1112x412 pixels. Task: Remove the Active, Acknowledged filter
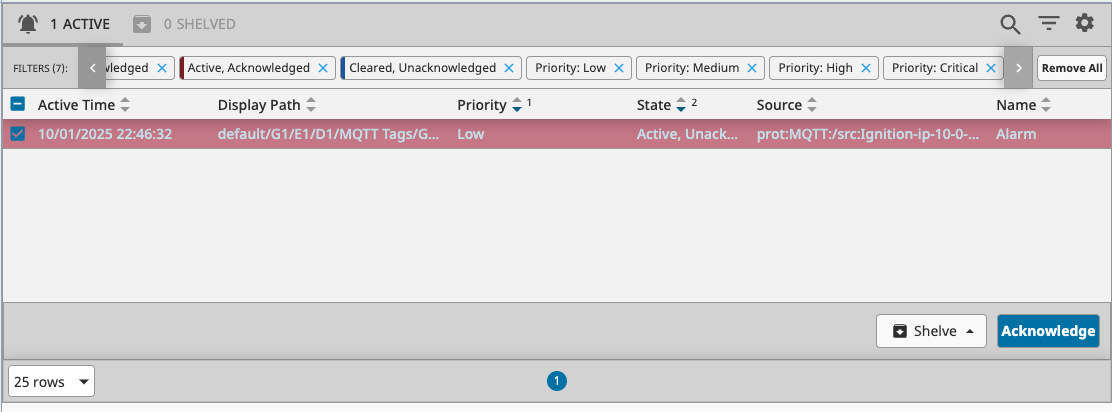click(323, 68)
